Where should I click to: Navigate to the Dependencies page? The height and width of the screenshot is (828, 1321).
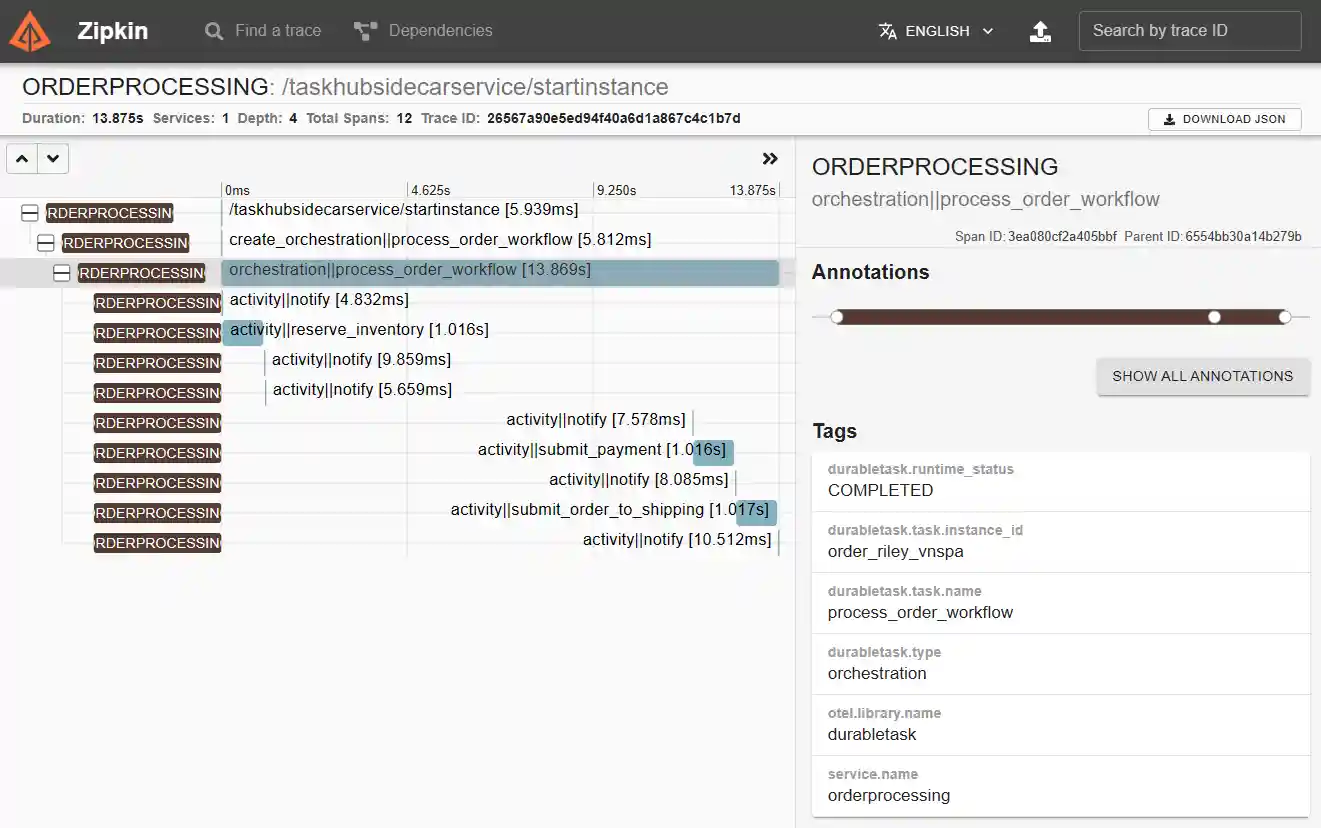(423, 30)
